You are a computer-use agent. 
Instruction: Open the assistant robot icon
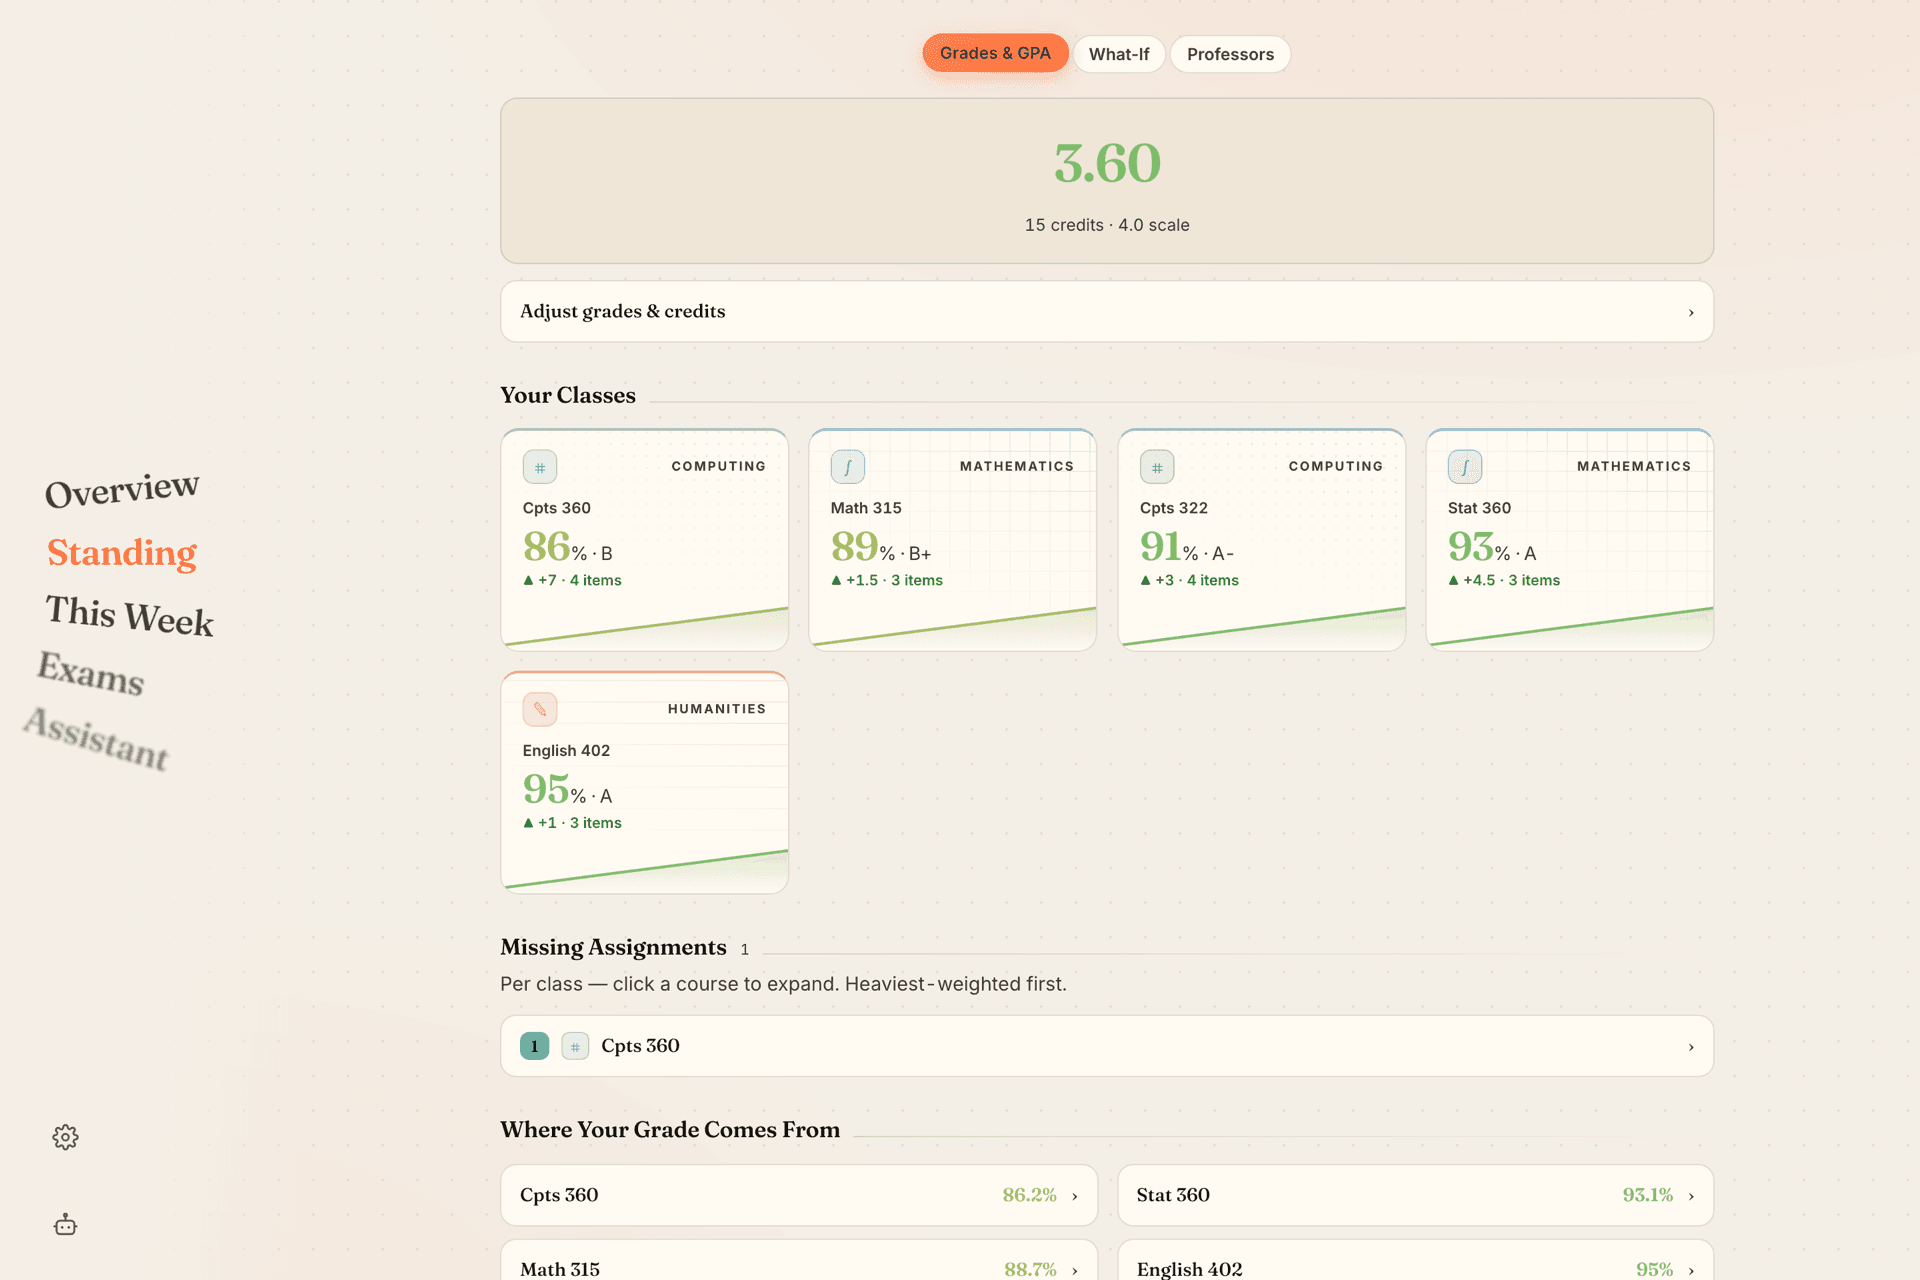[65, 1225]
